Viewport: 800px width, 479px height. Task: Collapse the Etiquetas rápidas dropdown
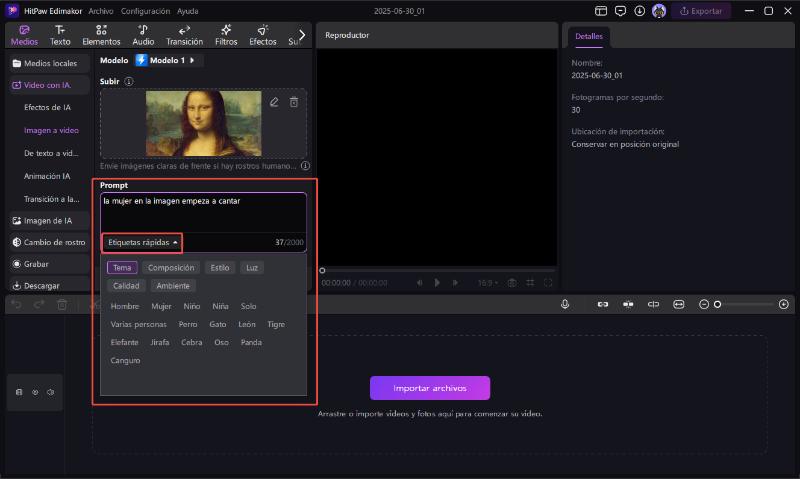point(142,242)
